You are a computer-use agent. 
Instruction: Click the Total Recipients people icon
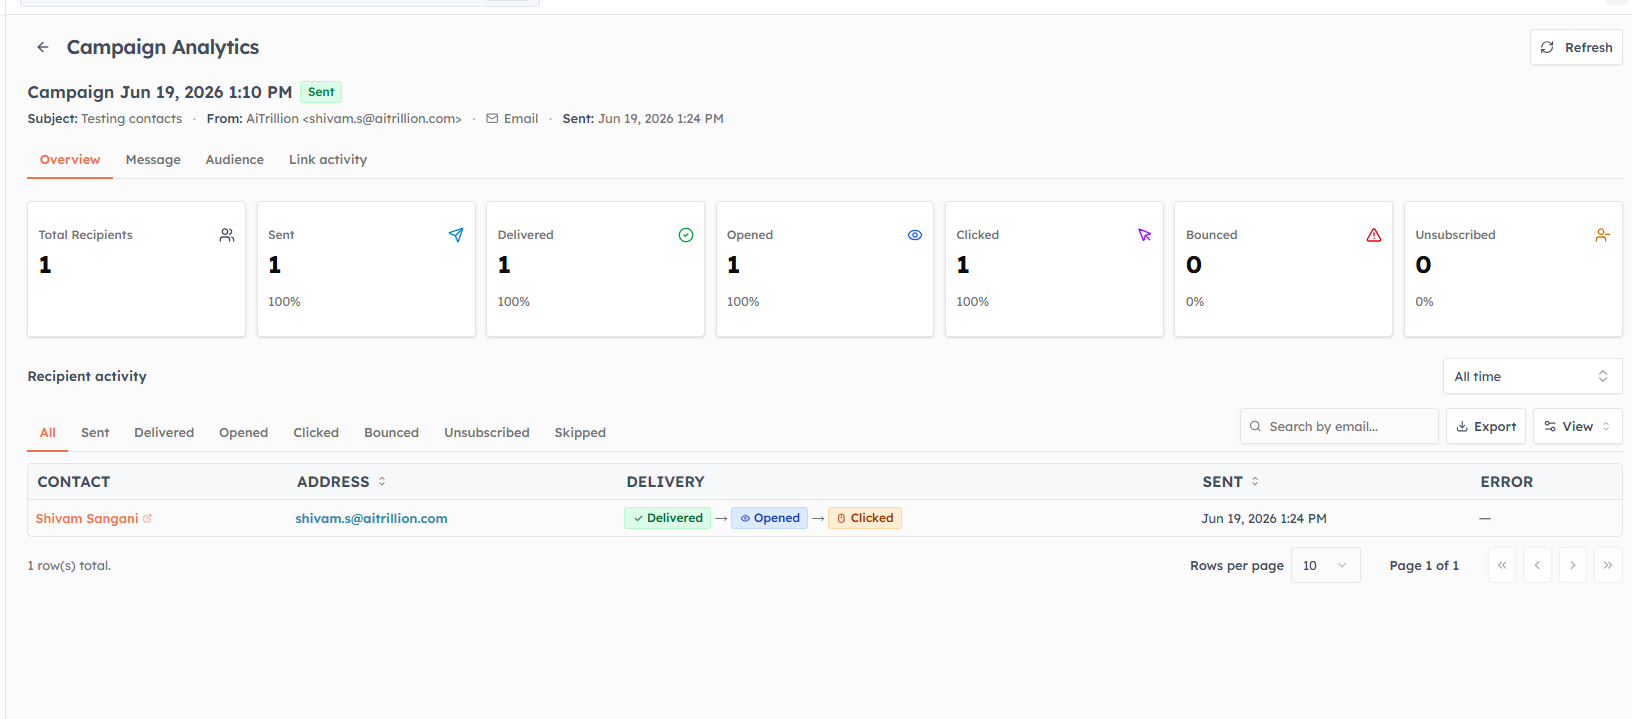[x=227, y=235]
